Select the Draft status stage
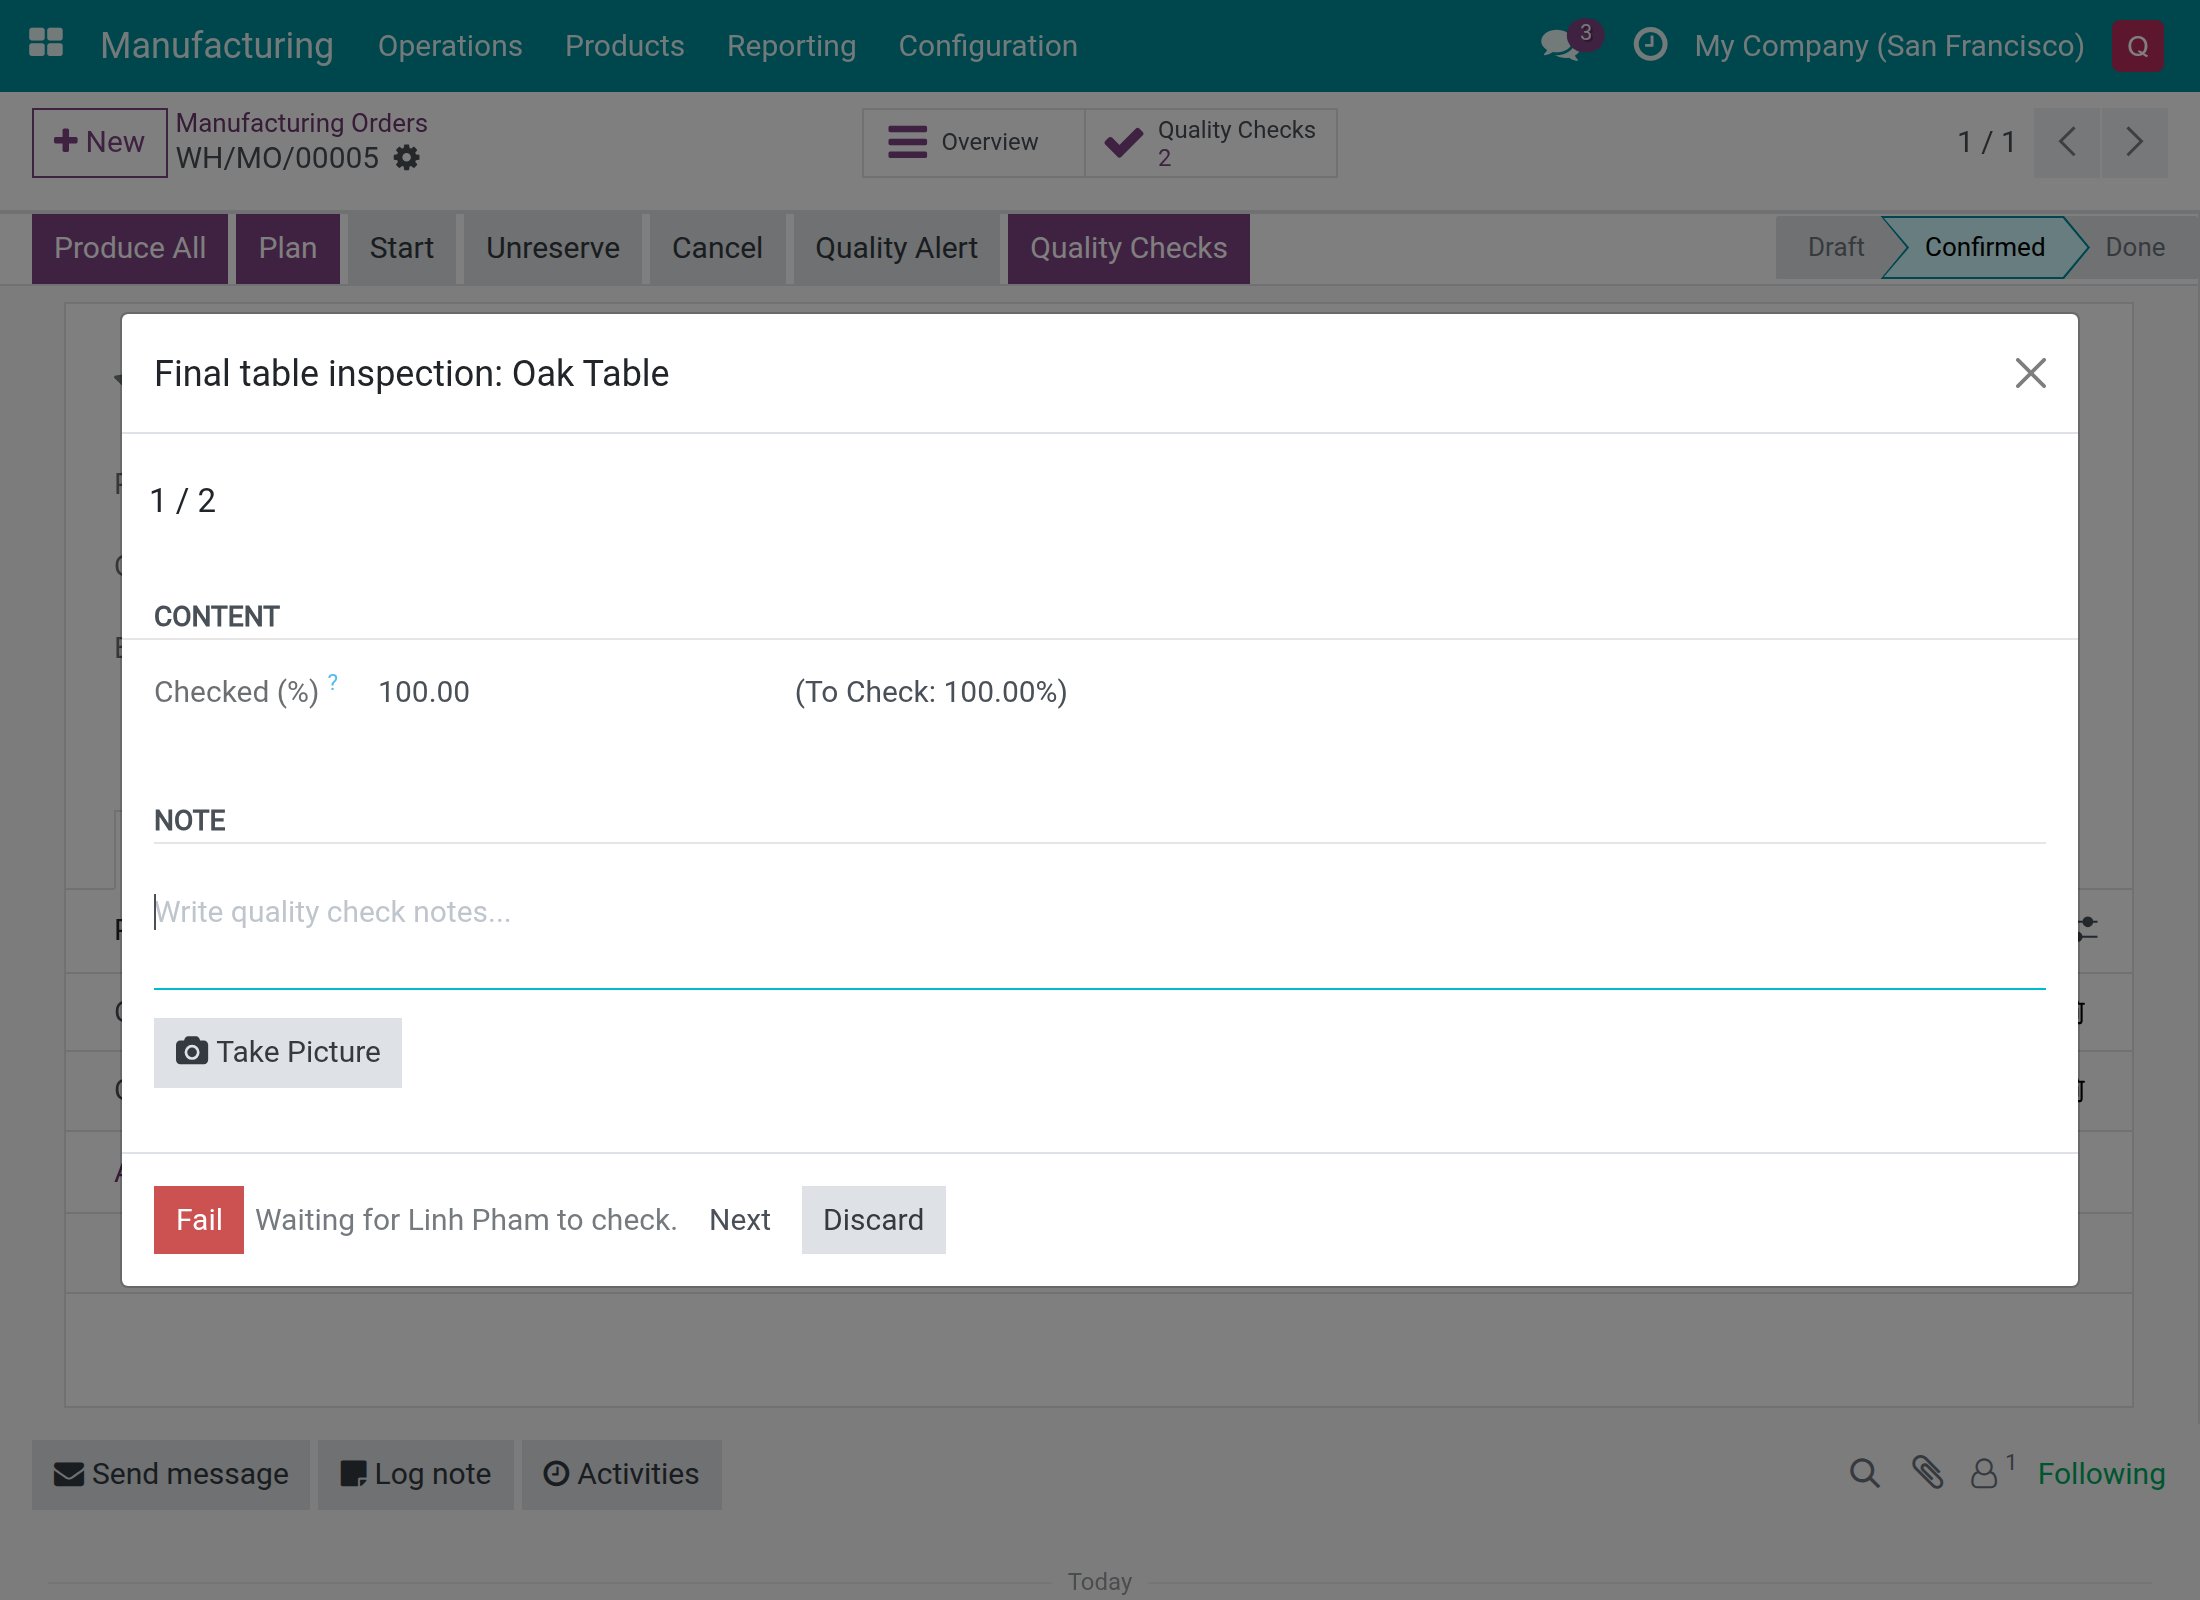 1835,247
